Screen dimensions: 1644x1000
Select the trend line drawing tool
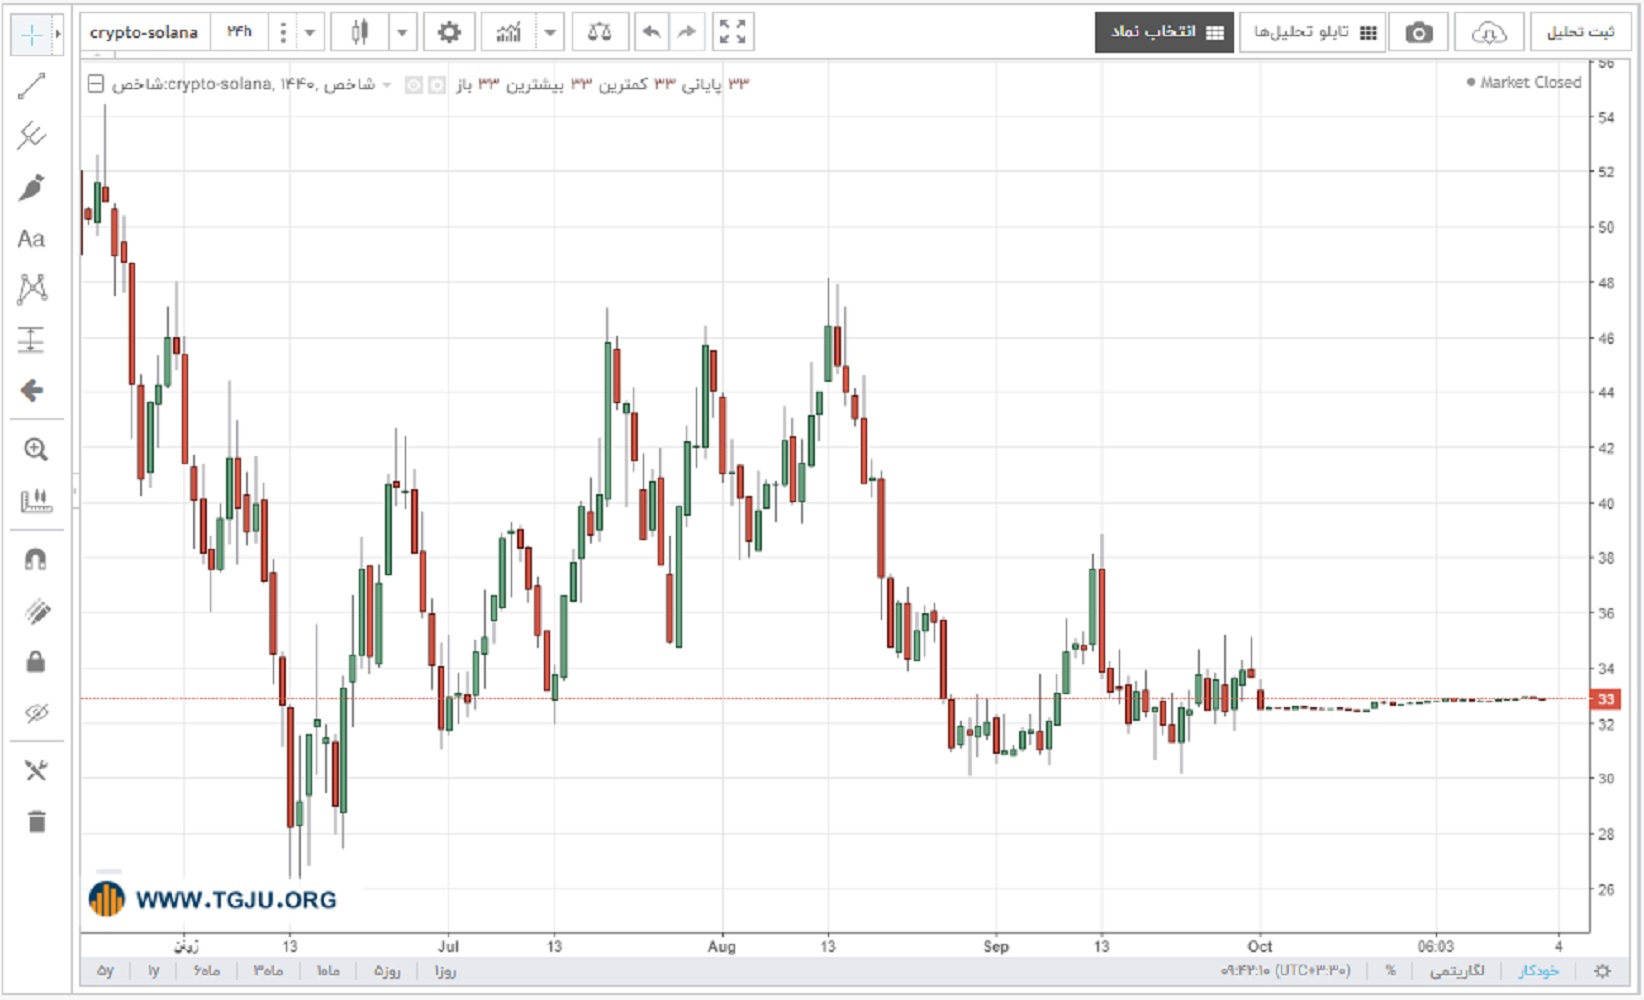coord(32,86)
